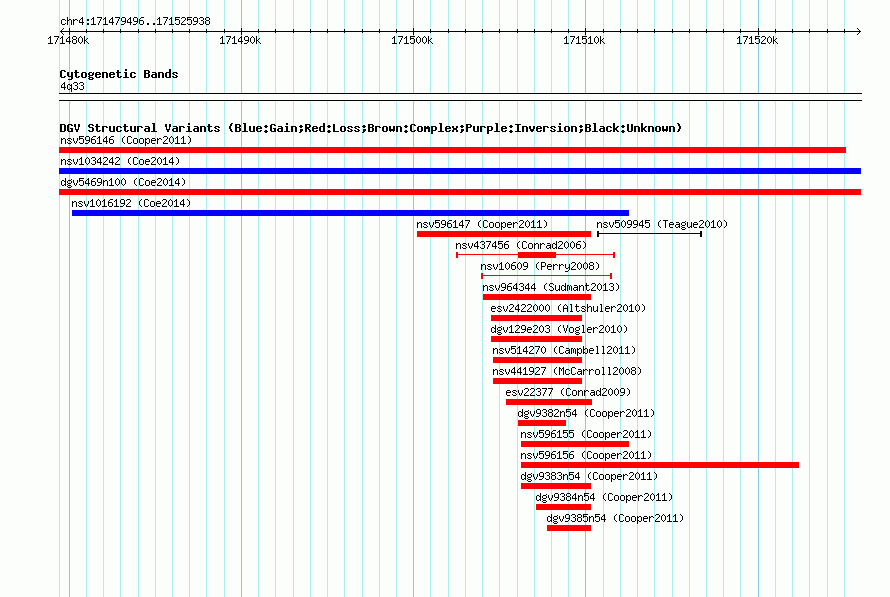Select the esv2422000 (Altshuler2010) variant bar

click(x=536, y=318)
